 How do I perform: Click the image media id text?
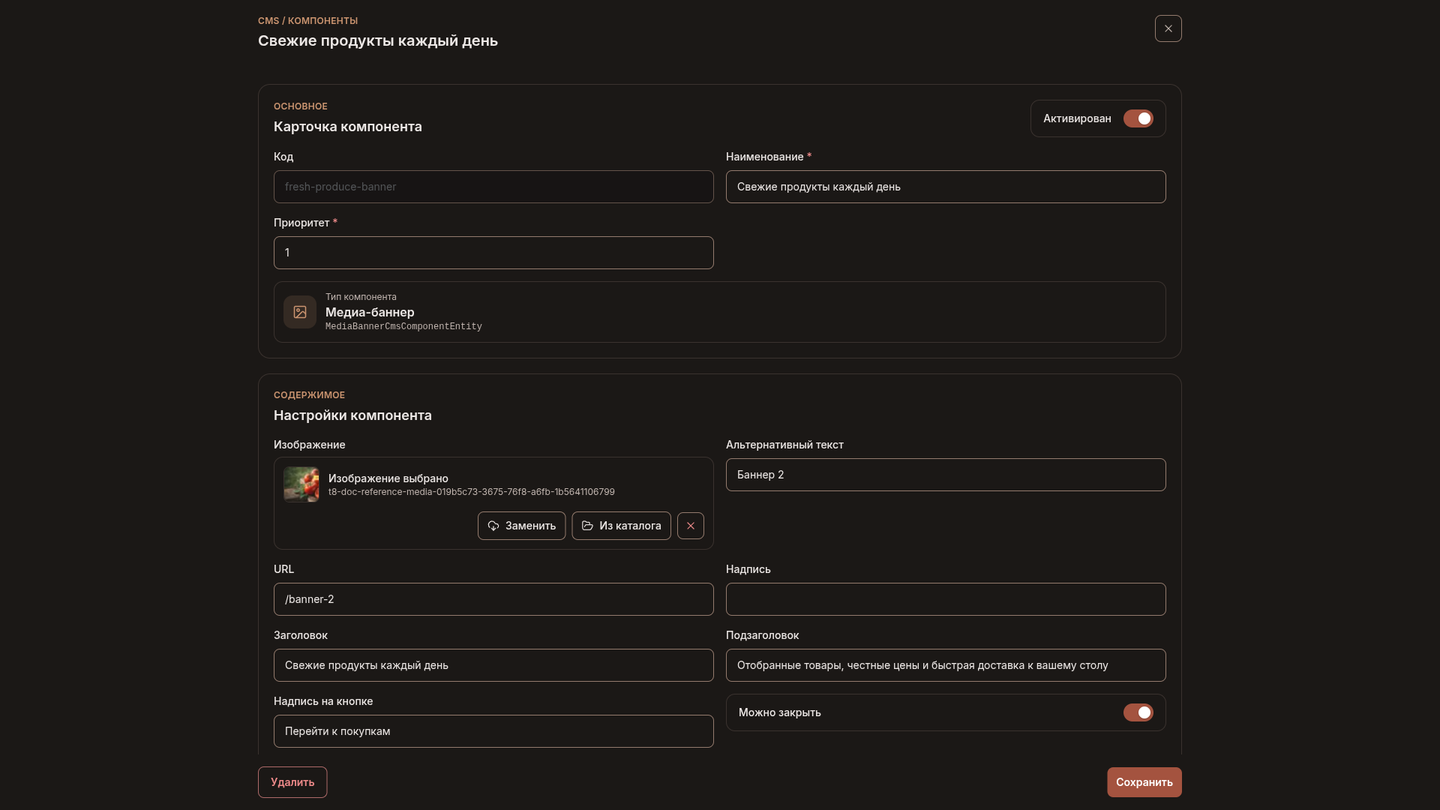coord(471,492)
